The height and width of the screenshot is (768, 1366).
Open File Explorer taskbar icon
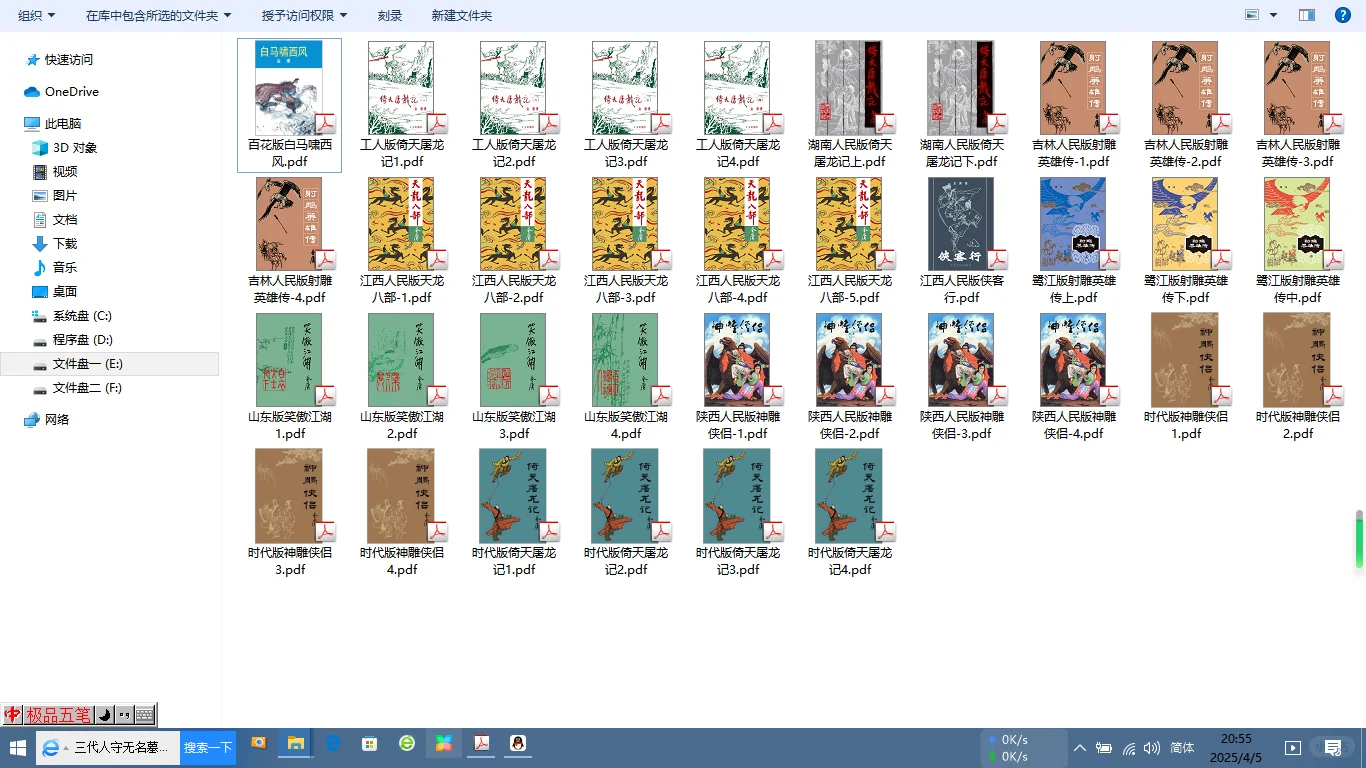pyautogui.click(x=296, y=744)
